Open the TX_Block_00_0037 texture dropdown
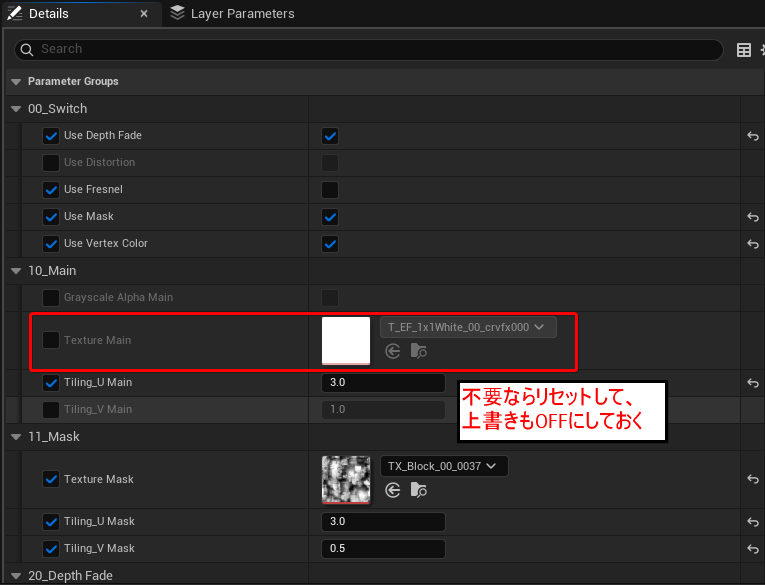 [444, 466]
